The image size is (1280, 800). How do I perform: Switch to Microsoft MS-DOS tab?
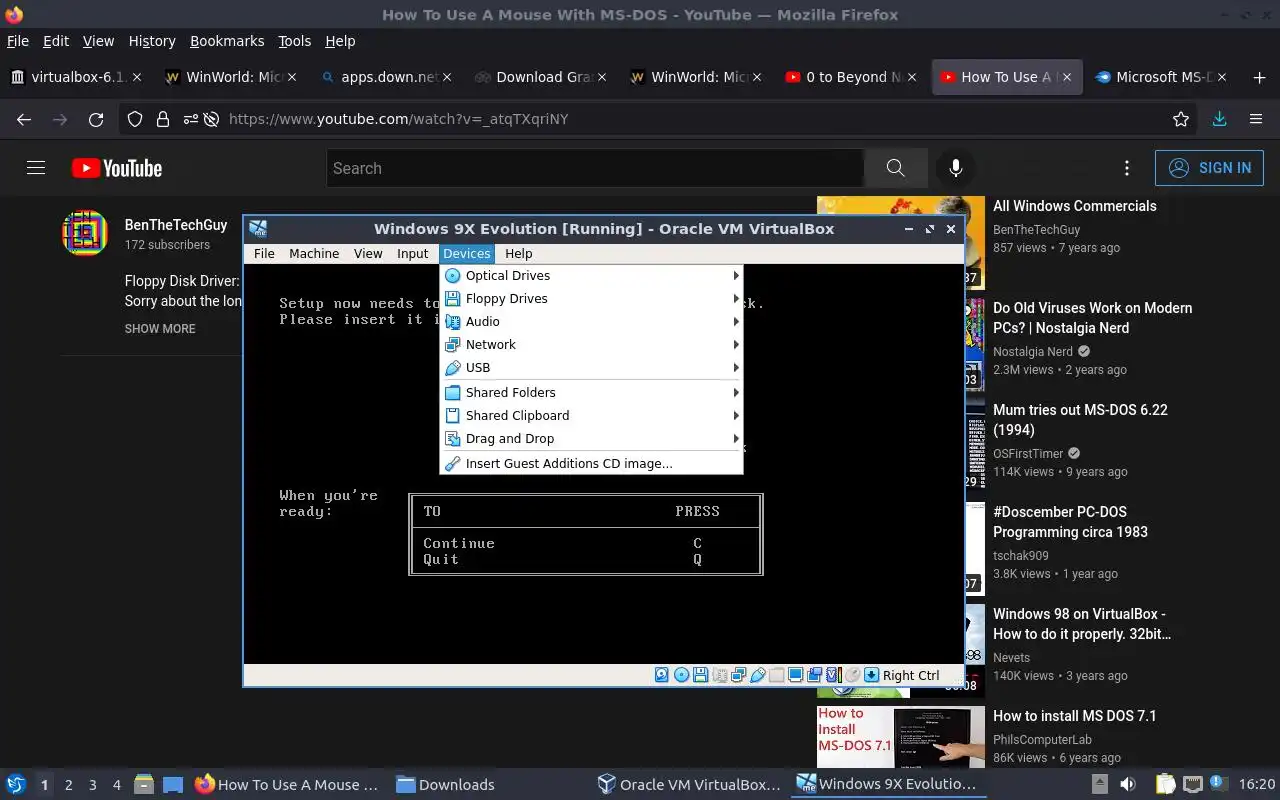point(1162,77)
